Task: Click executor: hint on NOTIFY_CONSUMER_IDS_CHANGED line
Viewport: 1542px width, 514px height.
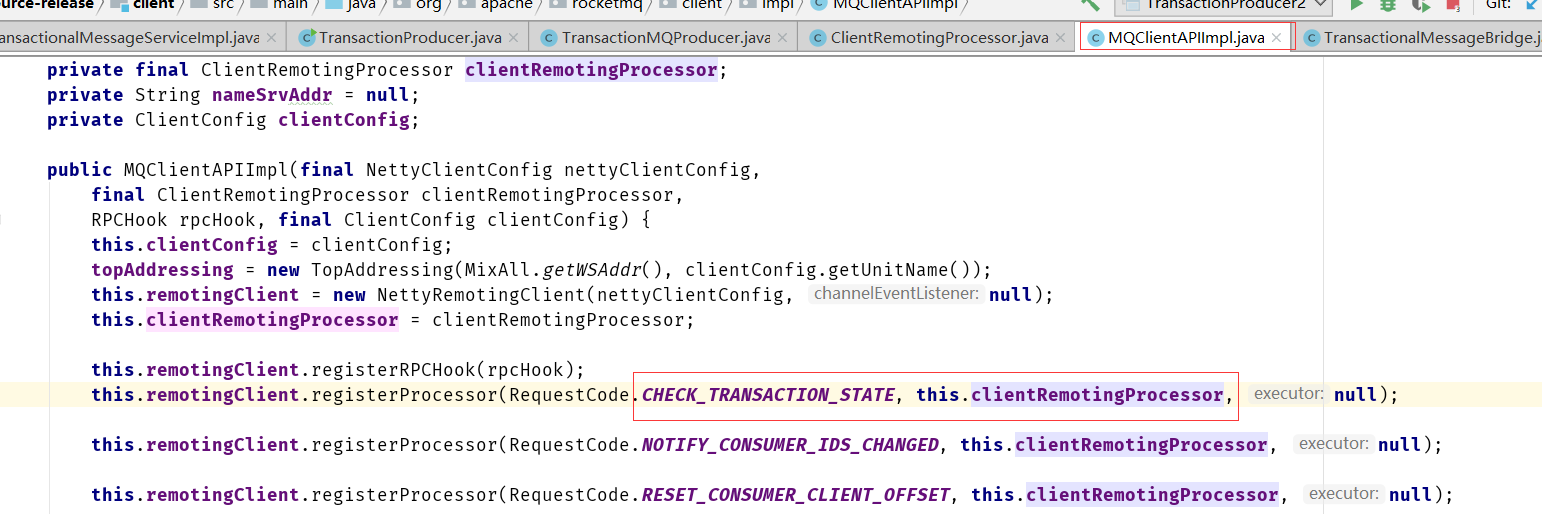Action: (1332, 444)
